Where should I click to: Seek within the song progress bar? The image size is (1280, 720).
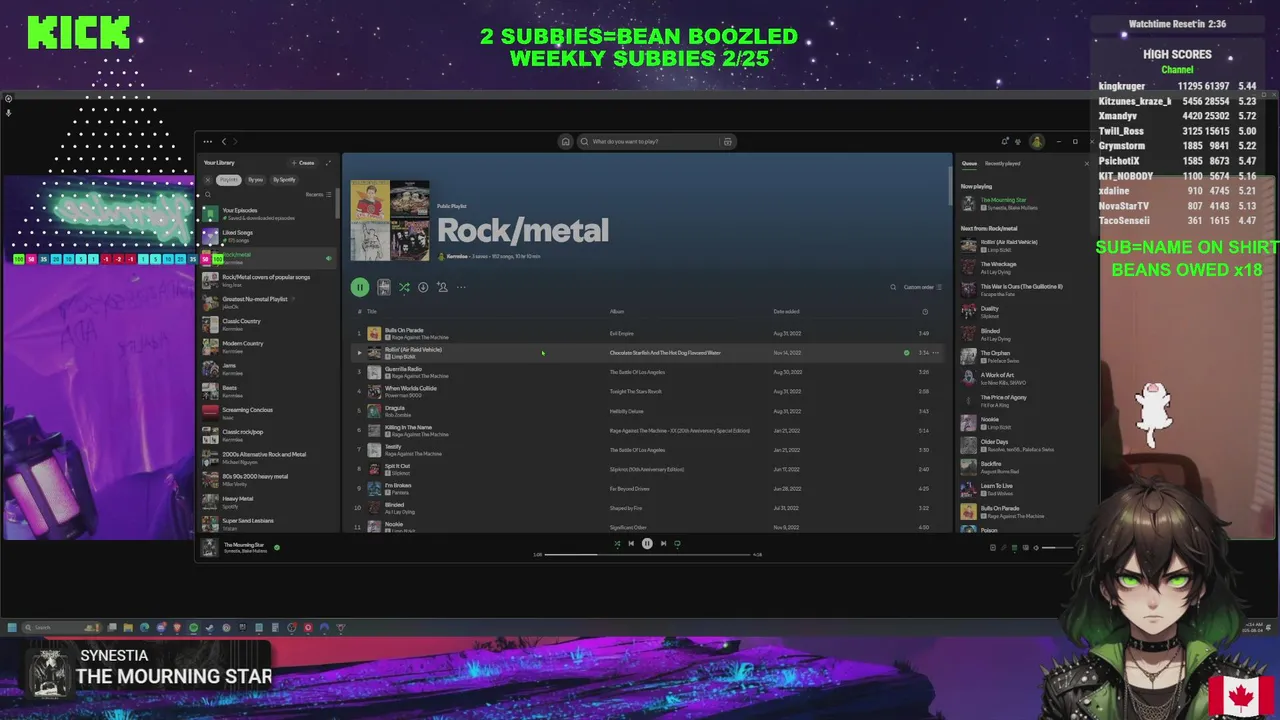click(647, 554)
